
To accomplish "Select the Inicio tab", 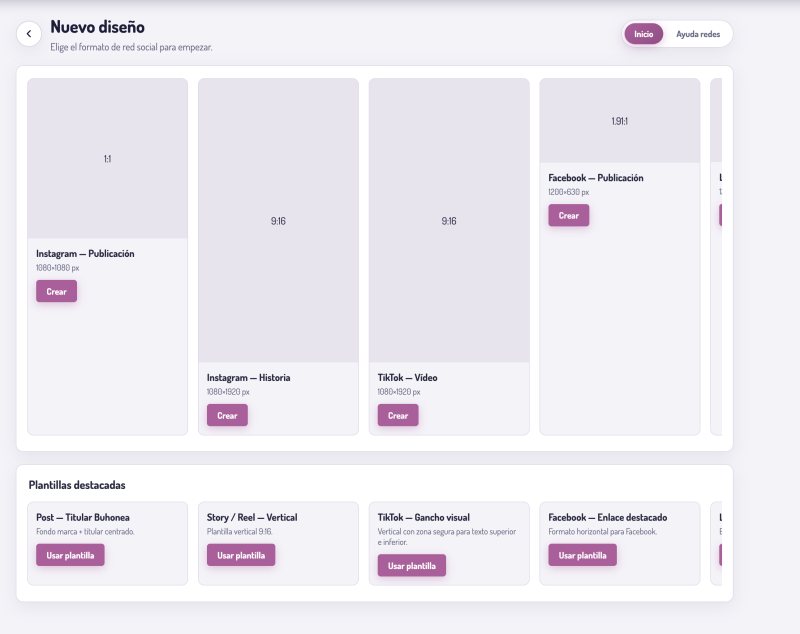I will (643, 34).
